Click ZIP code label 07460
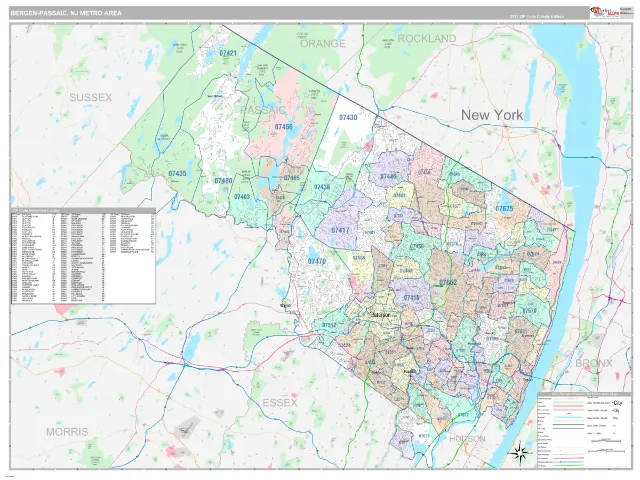Viewport: 640px width, 480px height. tap(223, 180)
